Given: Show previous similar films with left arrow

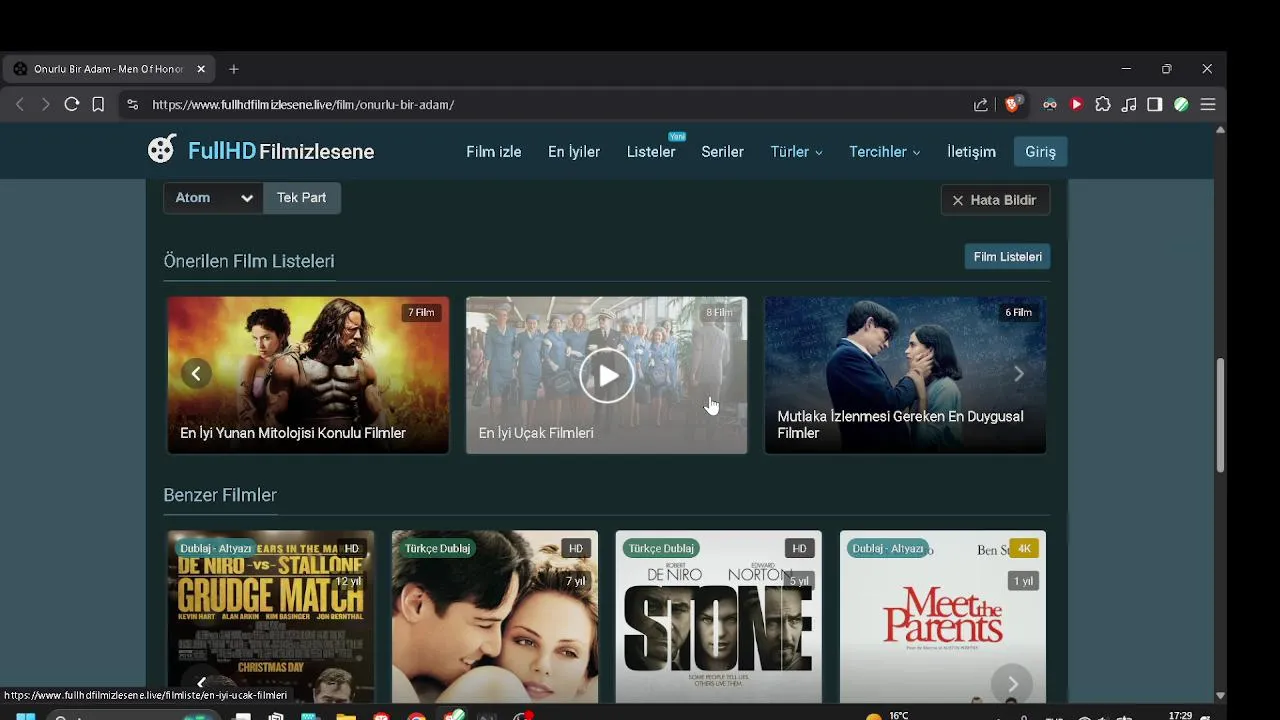Looking at the screenshot, I should [201, 684].
